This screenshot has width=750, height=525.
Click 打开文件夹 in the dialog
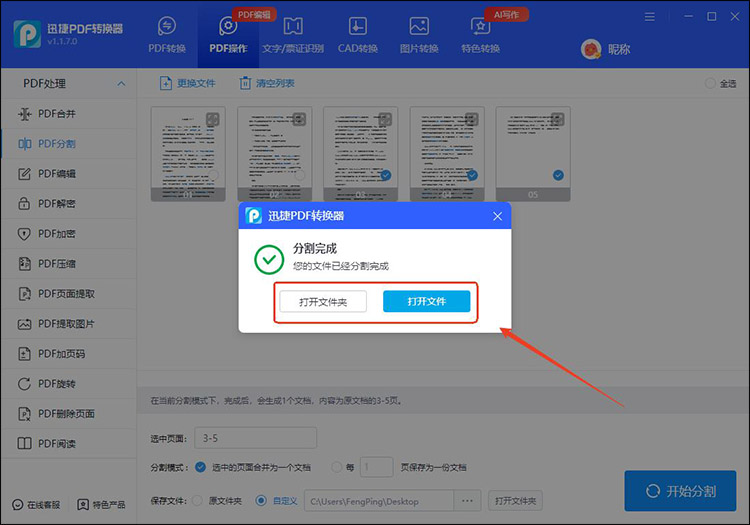pos(323,302)
